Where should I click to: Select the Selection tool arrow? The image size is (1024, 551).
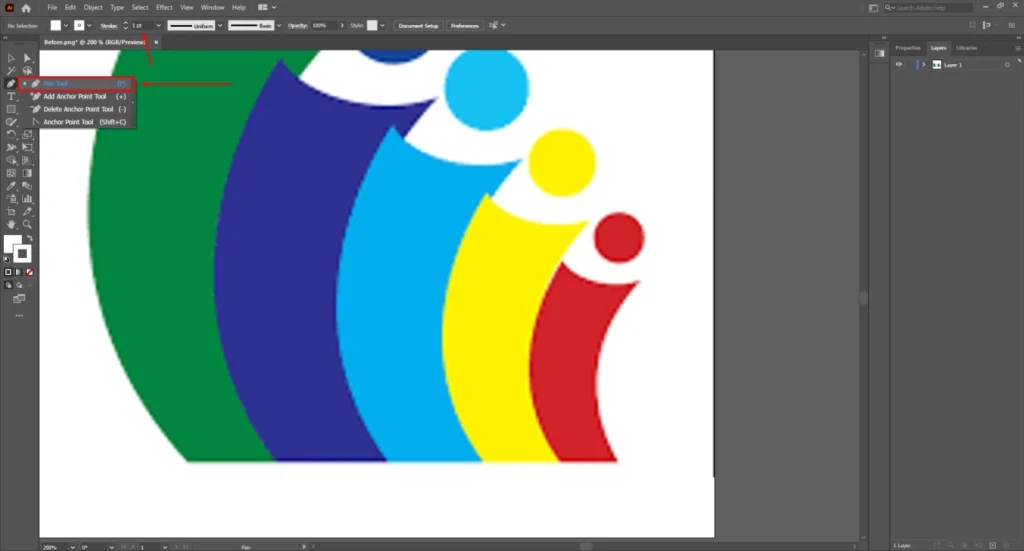11,58
